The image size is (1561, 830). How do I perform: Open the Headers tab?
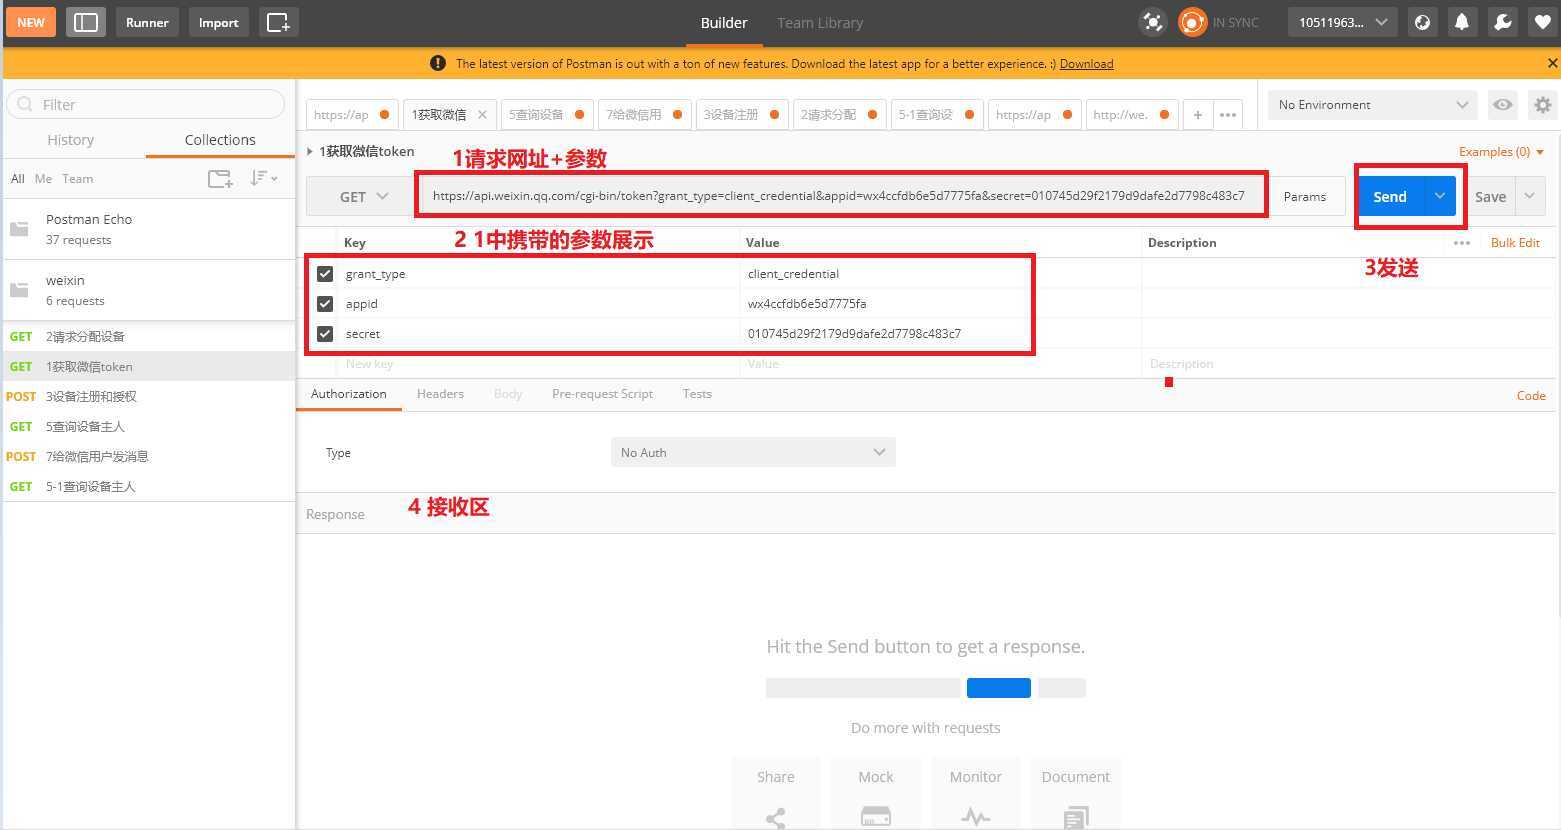tap(440, 394)
